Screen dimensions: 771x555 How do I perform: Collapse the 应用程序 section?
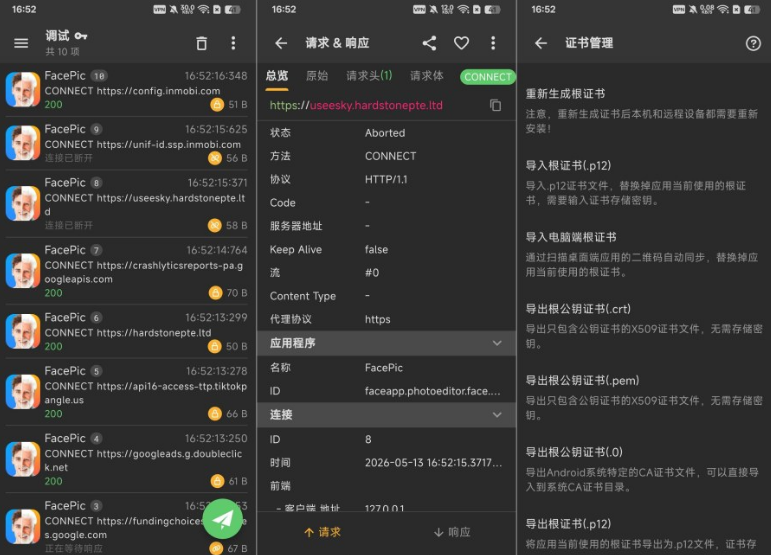coord(386,343)
